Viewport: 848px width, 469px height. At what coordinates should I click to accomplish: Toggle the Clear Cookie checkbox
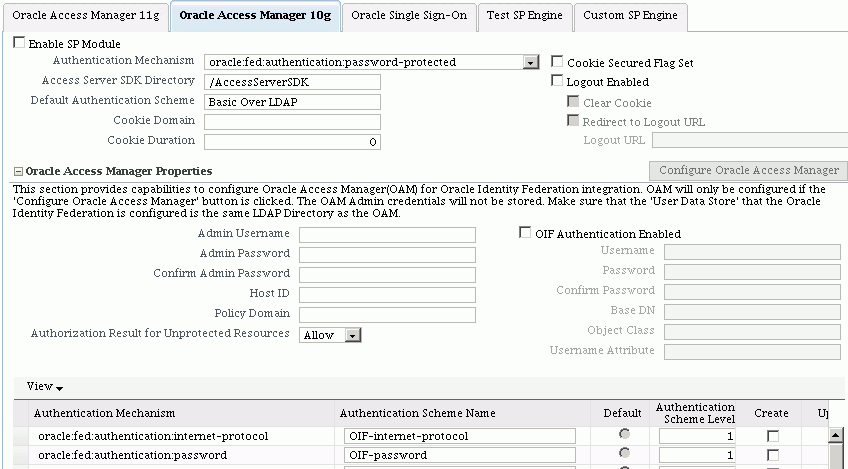573,101
